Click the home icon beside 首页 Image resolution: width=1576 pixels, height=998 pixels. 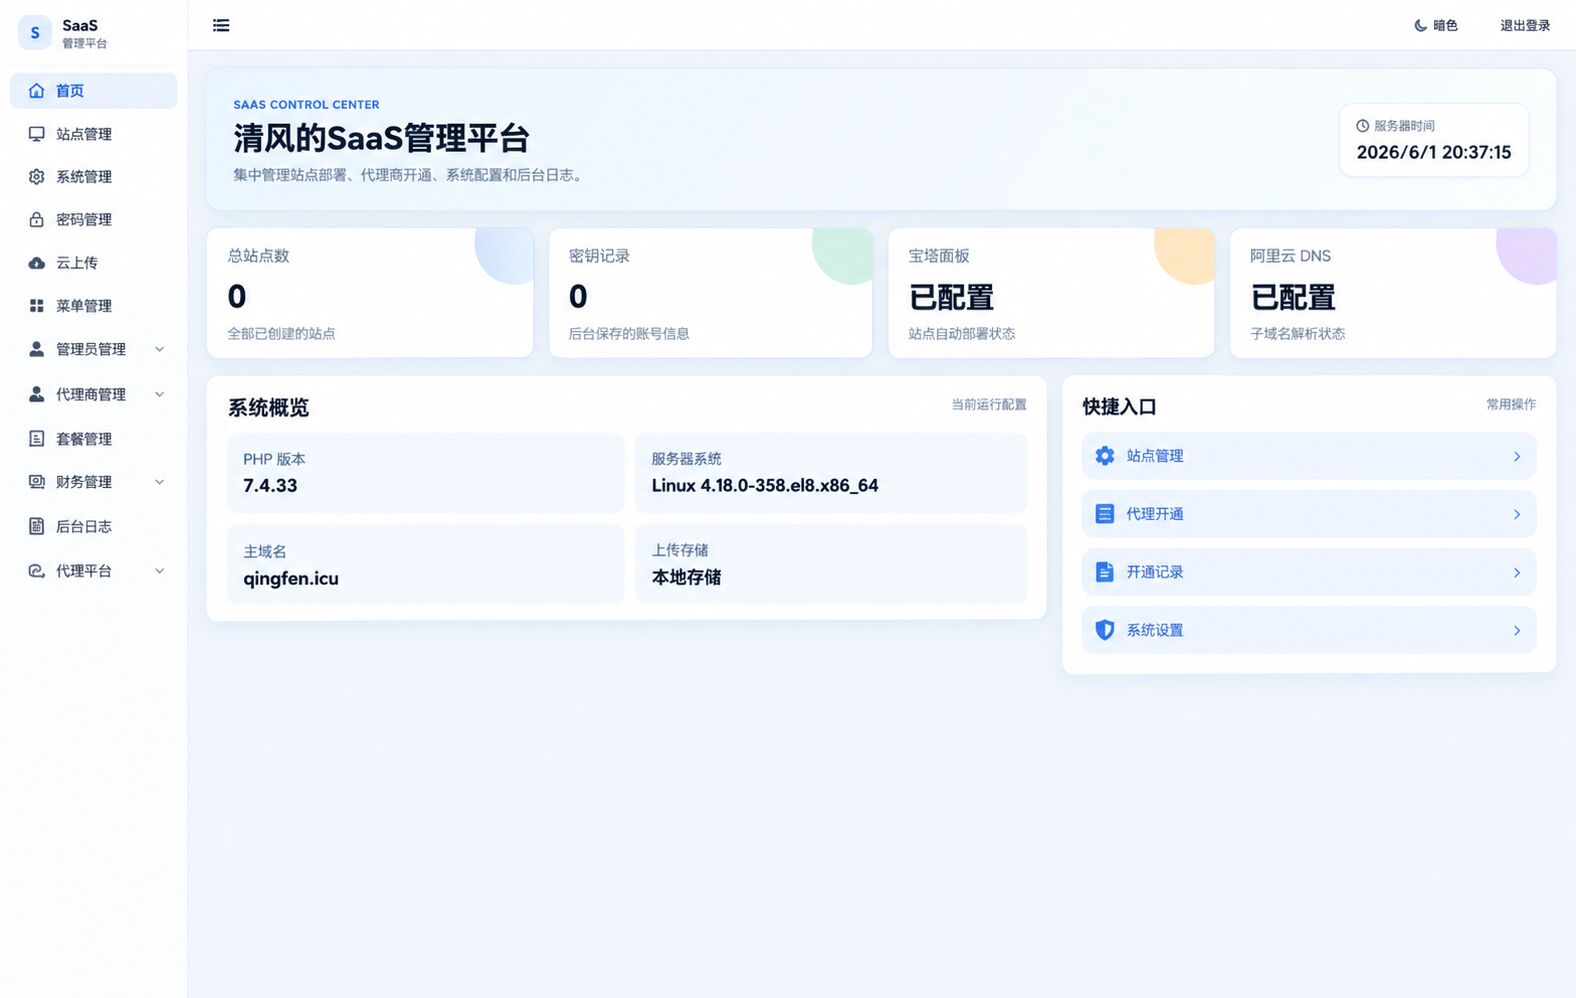[x=37, y=91]
